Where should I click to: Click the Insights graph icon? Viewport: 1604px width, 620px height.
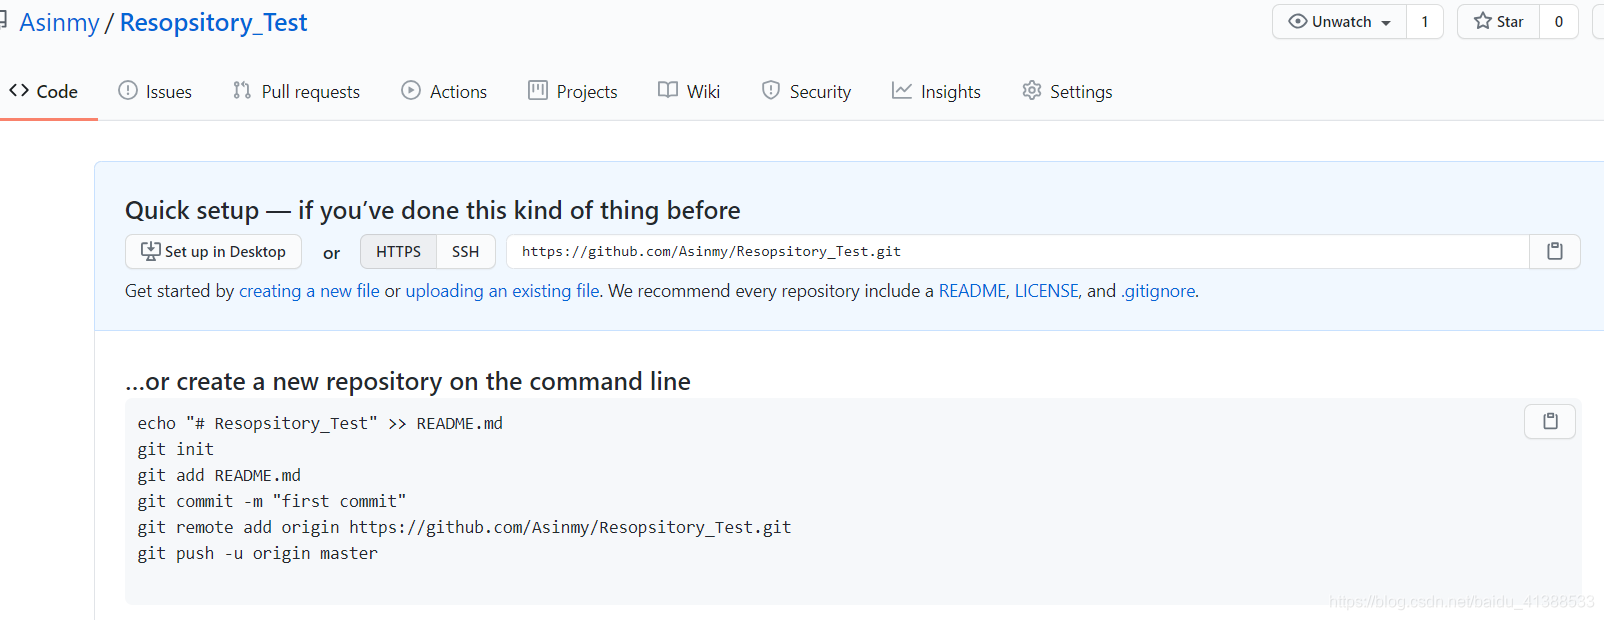[902, 90]
